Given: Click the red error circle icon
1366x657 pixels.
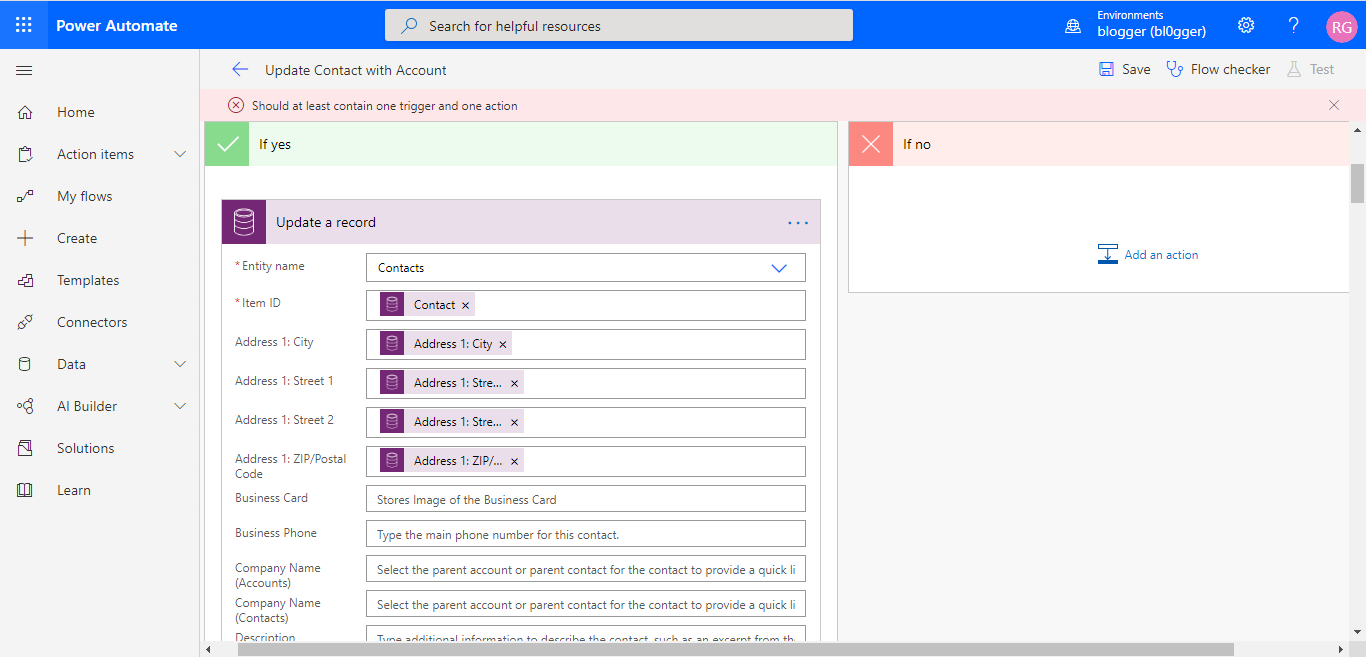Looking at the screenshot, I should pos(236,105).
